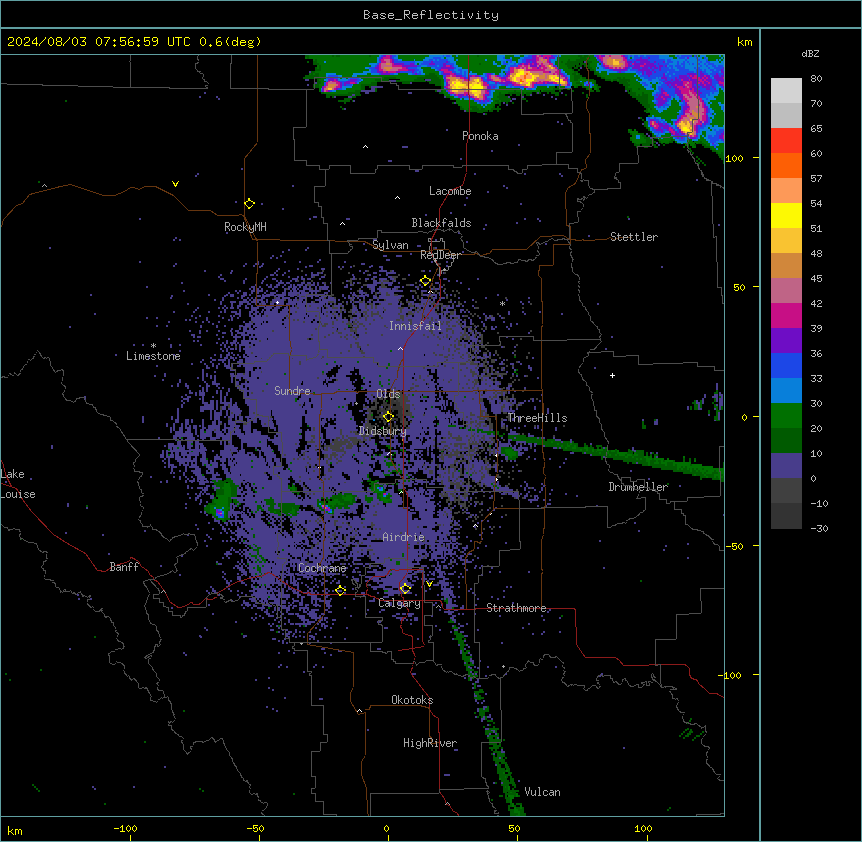Click the Sylvan label
The height and width of the screenshot is (842, 862).
coord(390,245)
